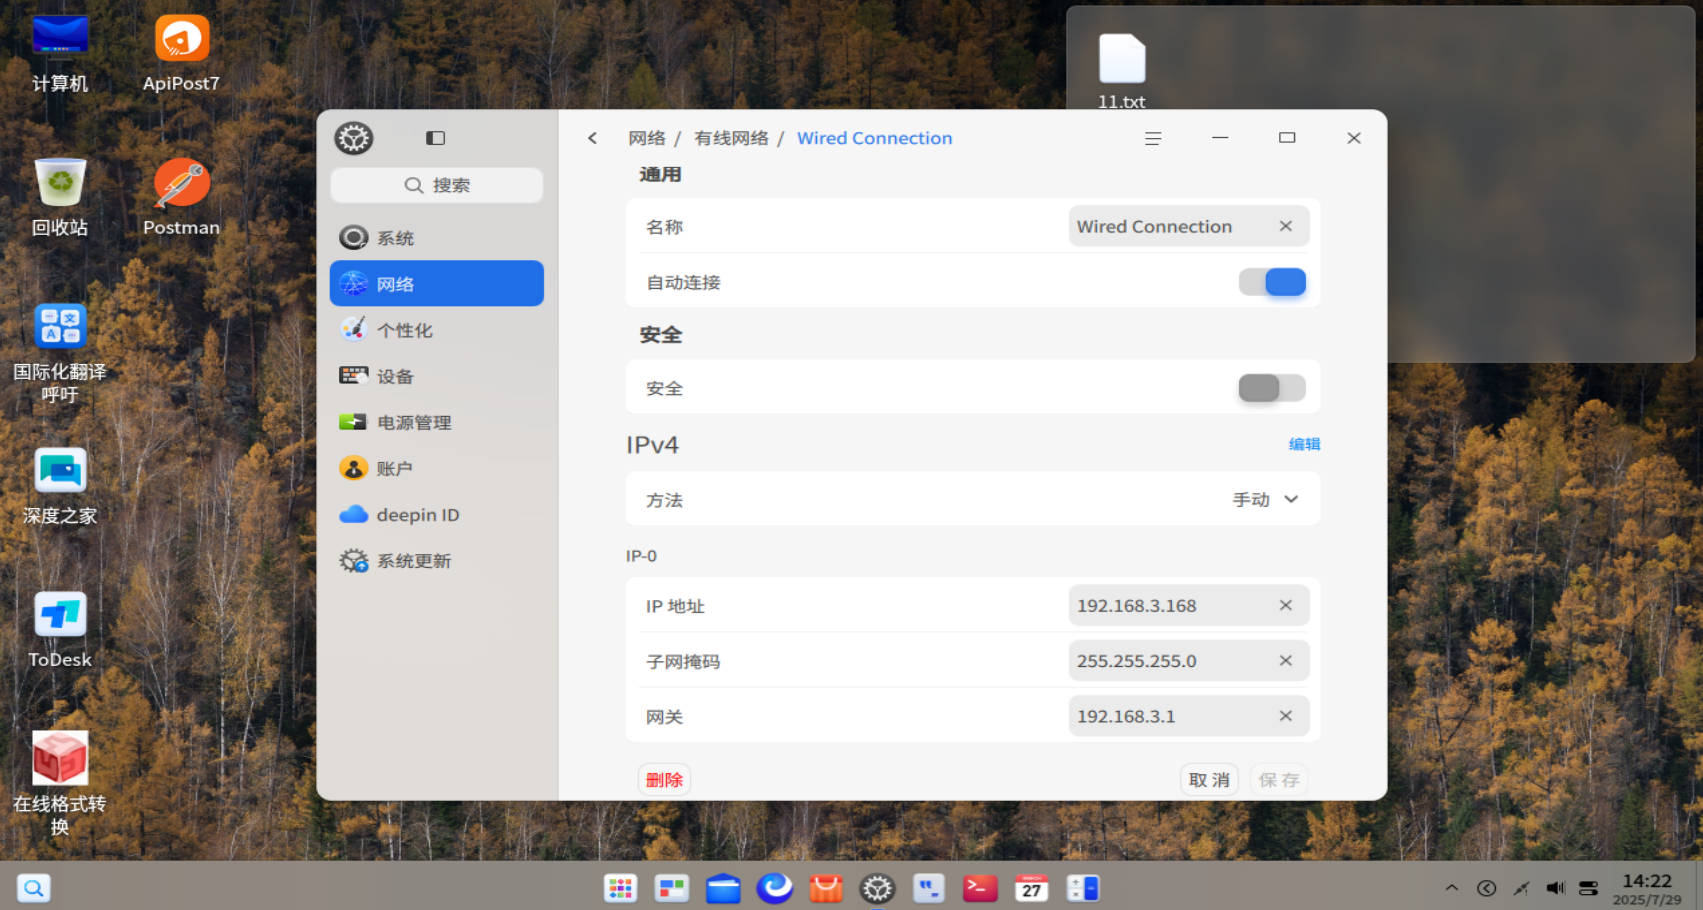
Task: Click the red 删除 button
Action: (x=664, y=779)
